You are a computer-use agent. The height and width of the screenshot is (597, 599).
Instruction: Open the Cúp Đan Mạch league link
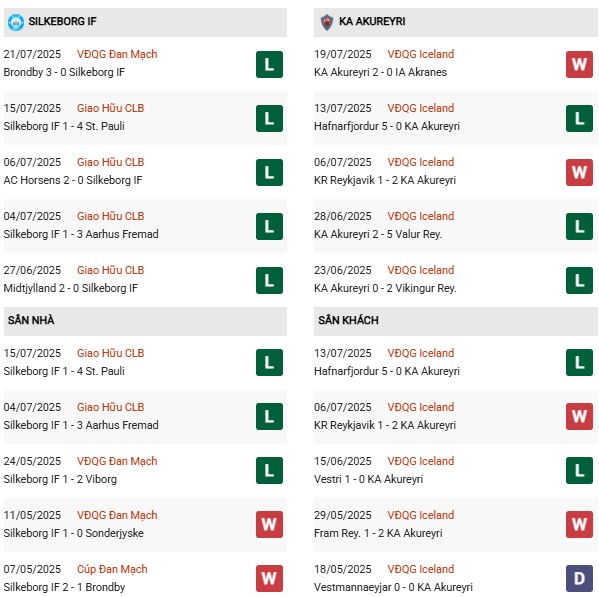(x=112, y=569)
